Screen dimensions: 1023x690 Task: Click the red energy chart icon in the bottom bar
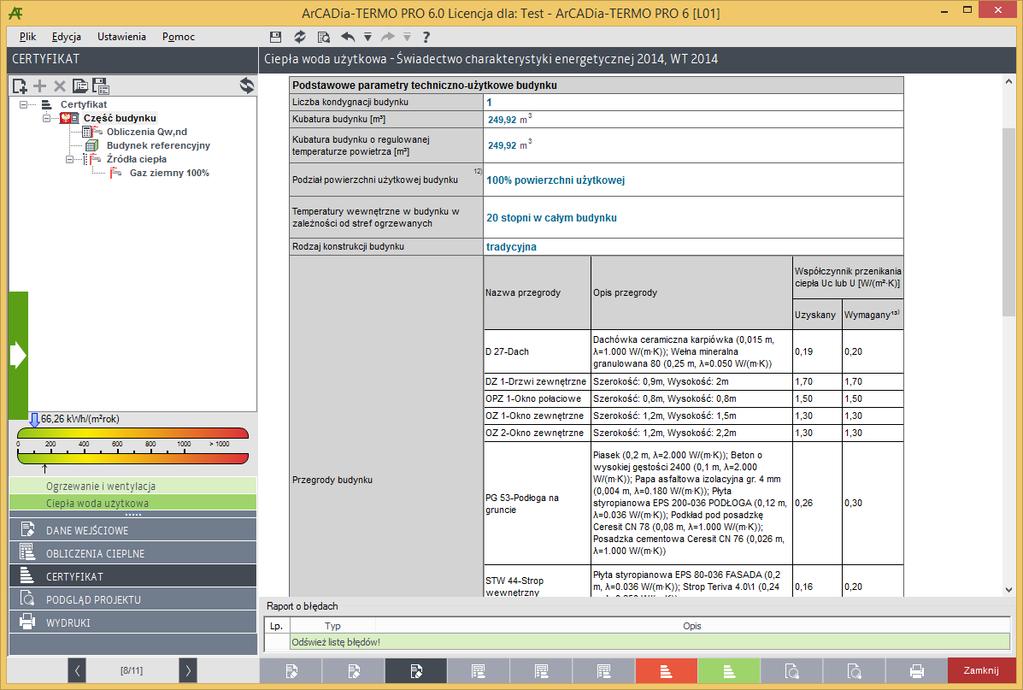pos(666,670)
